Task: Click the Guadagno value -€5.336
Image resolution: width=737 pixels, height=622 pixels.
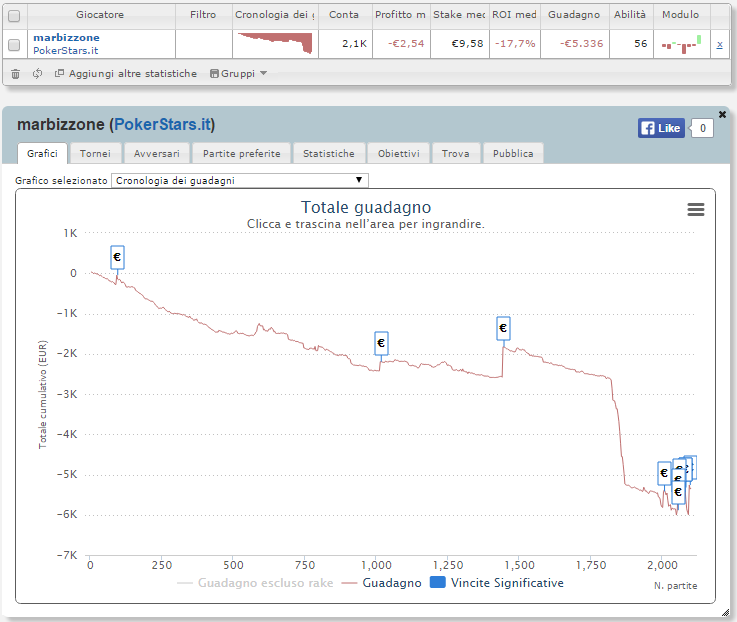Action: tap(582, 44)
